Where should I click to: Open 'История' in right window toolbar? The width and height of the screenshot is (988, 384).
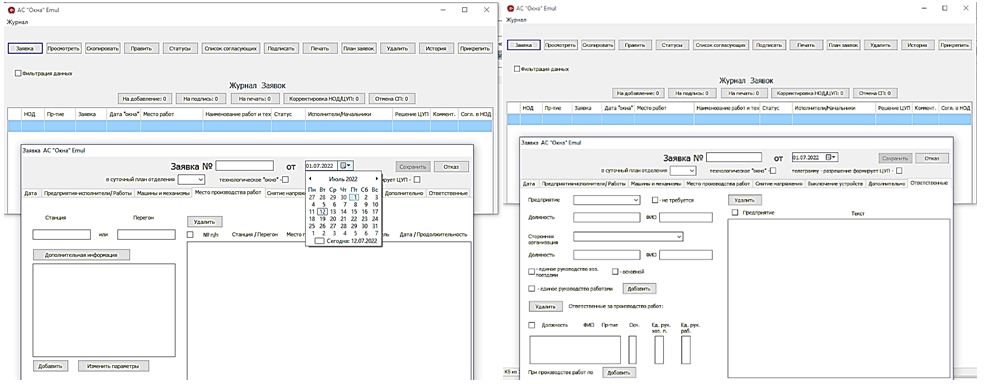click(x=917, y=45)
